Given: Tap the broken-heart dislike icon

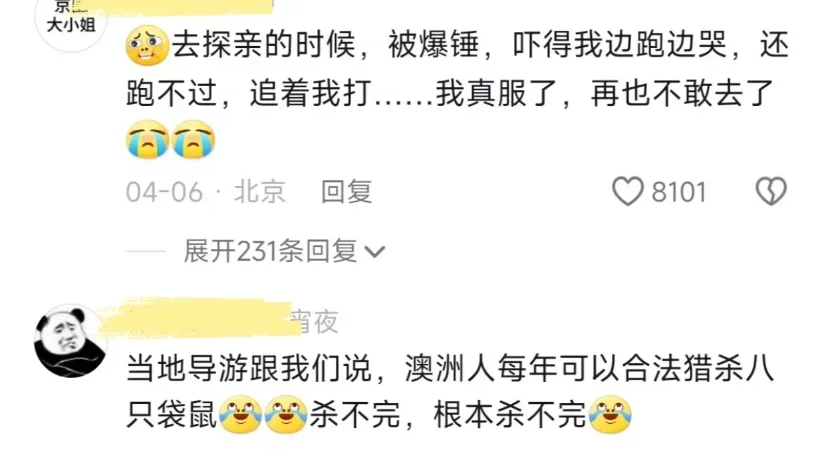Looking at the screenshot, I should 771,191.
